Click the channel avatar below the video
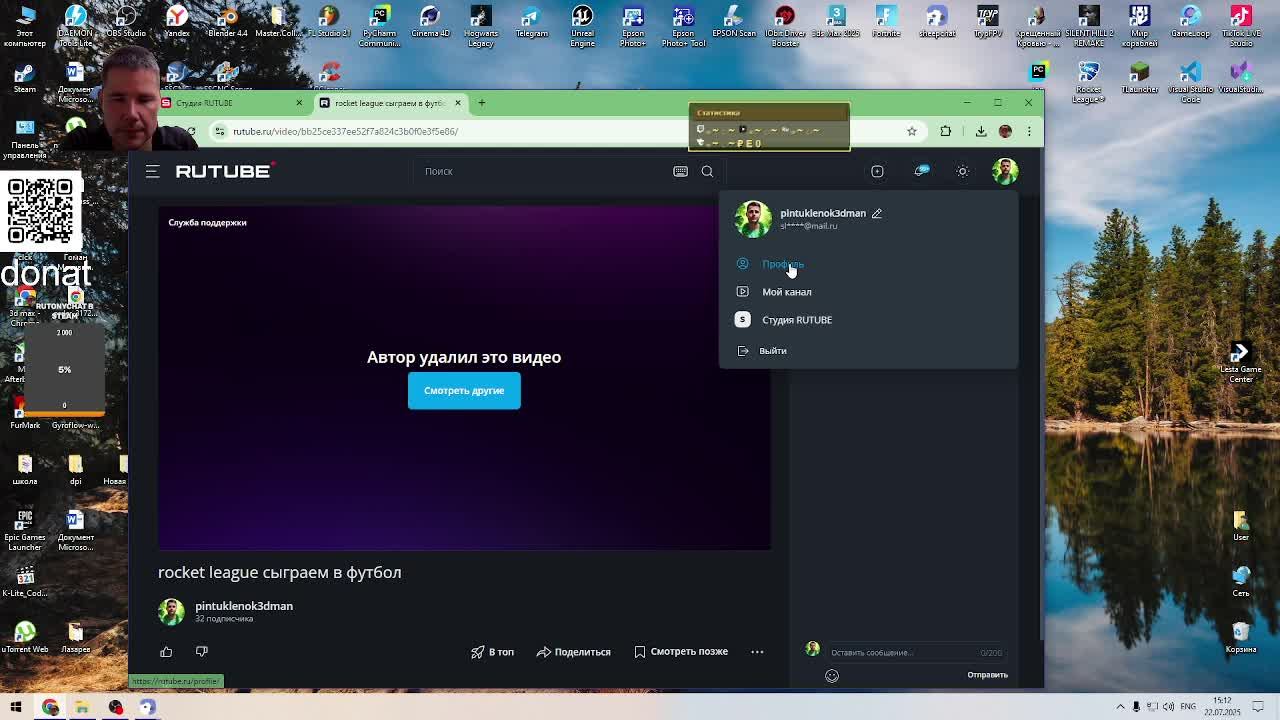 point(171,611)
